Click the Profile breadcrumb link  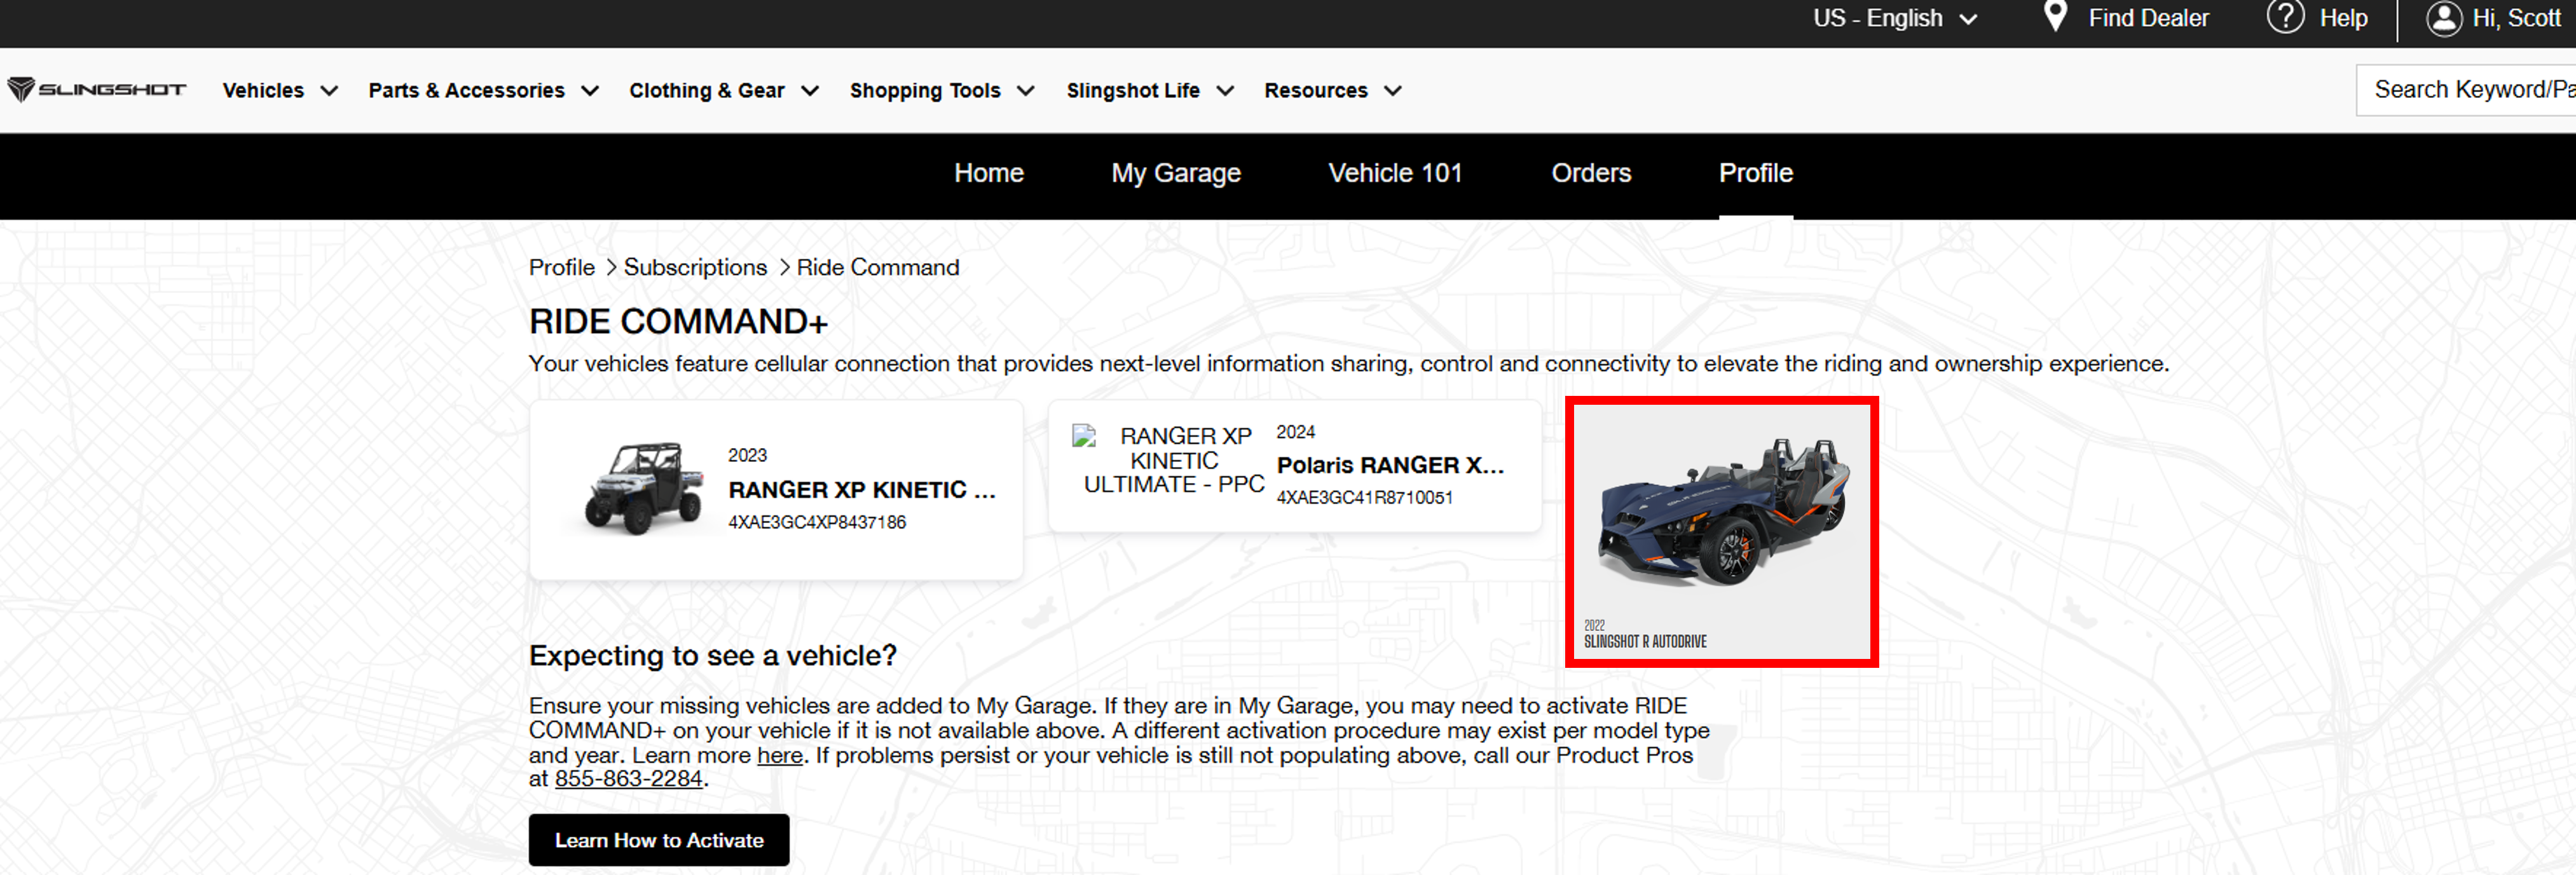(x=561, y=267)
